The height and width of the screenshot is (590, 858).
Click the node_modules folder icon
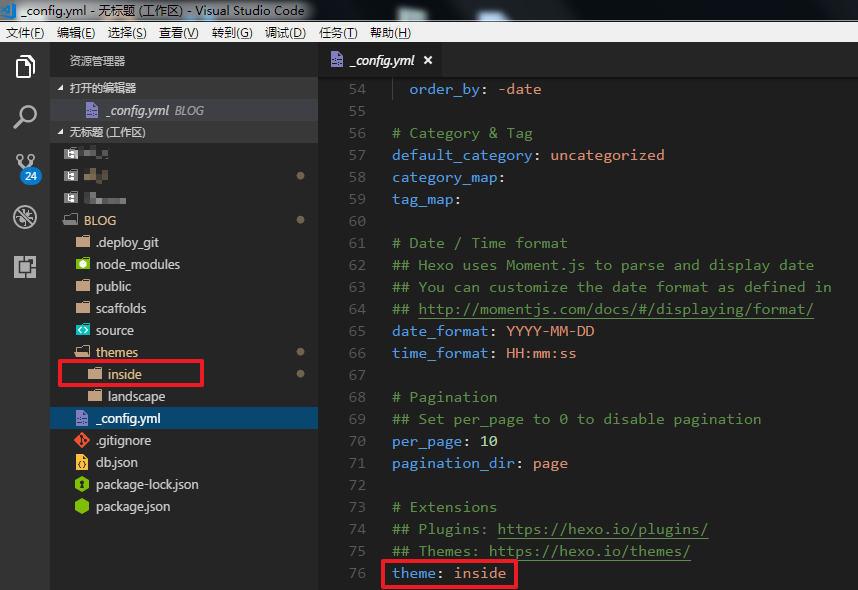click(83, 264)
